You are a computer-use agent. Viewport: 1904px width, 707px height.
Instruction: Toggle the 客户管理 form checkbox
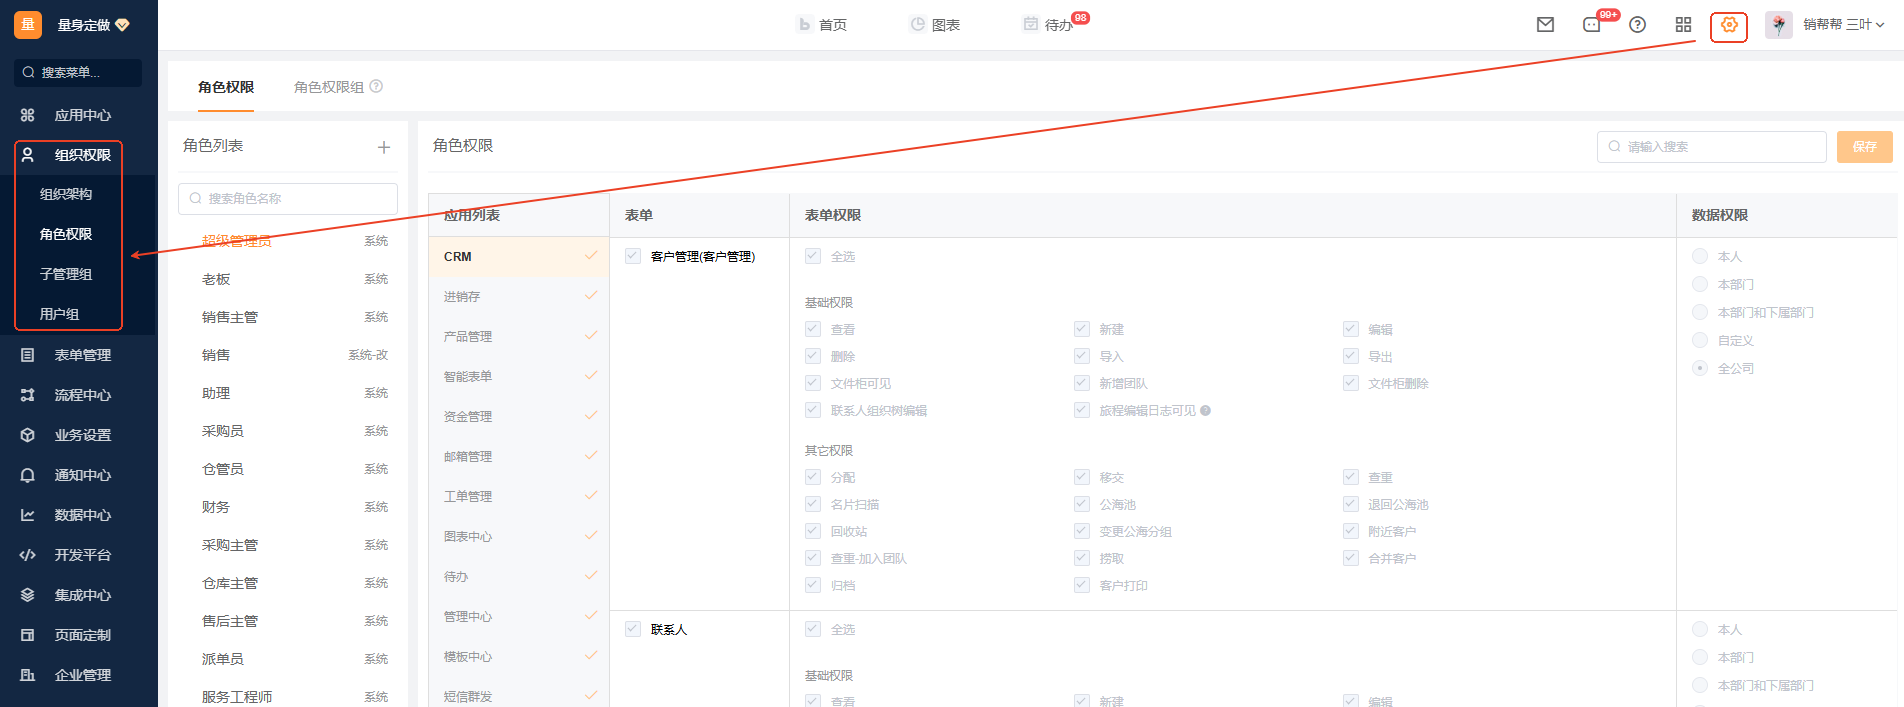pos(633,256)
